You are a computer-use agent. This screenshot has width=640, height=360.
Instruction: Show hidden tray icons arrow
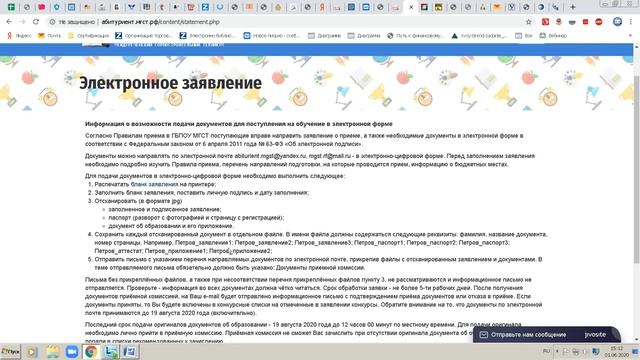tap(557, 351)
